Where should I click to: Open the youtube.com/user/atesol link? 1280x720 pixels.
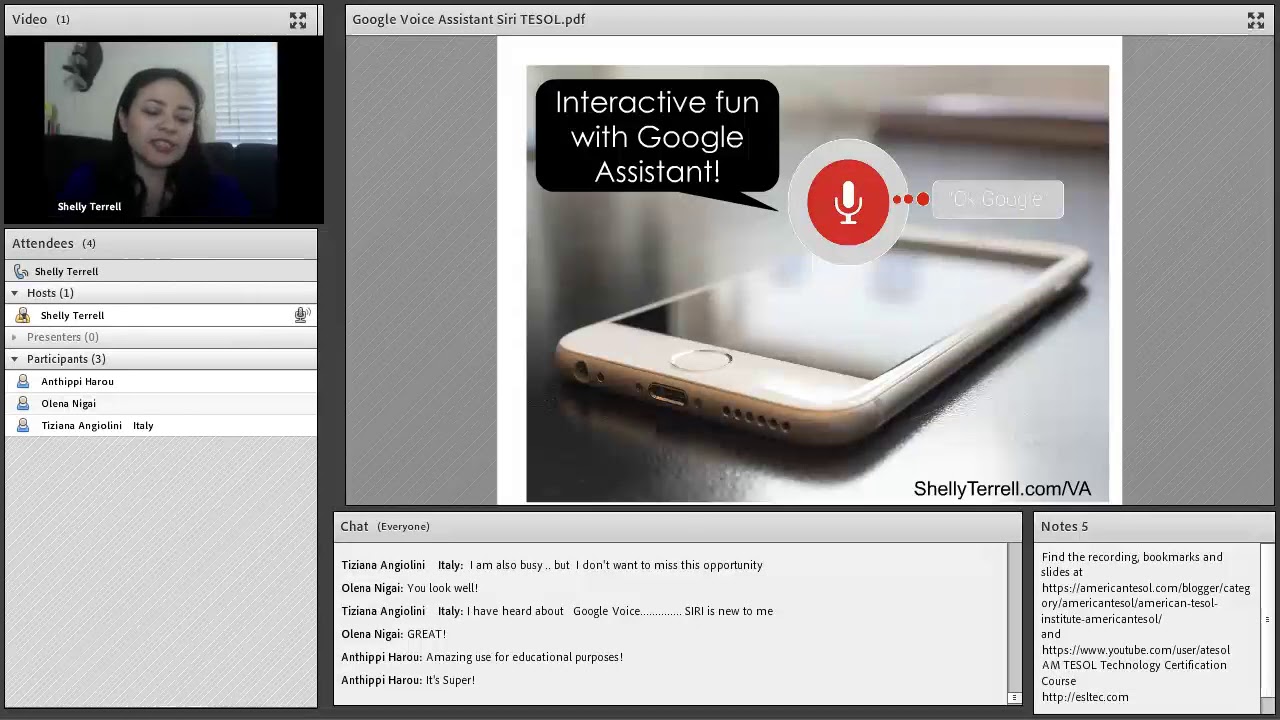point(1135,650)
